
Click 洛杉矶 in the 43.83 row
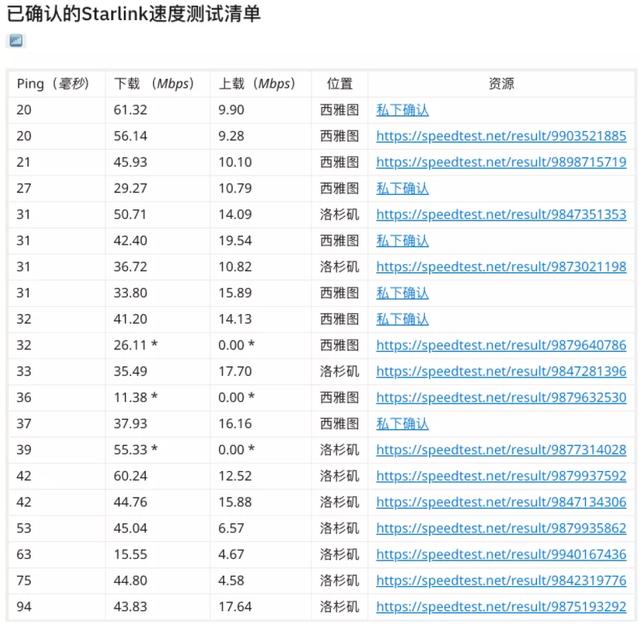click(x=339, y=606)
